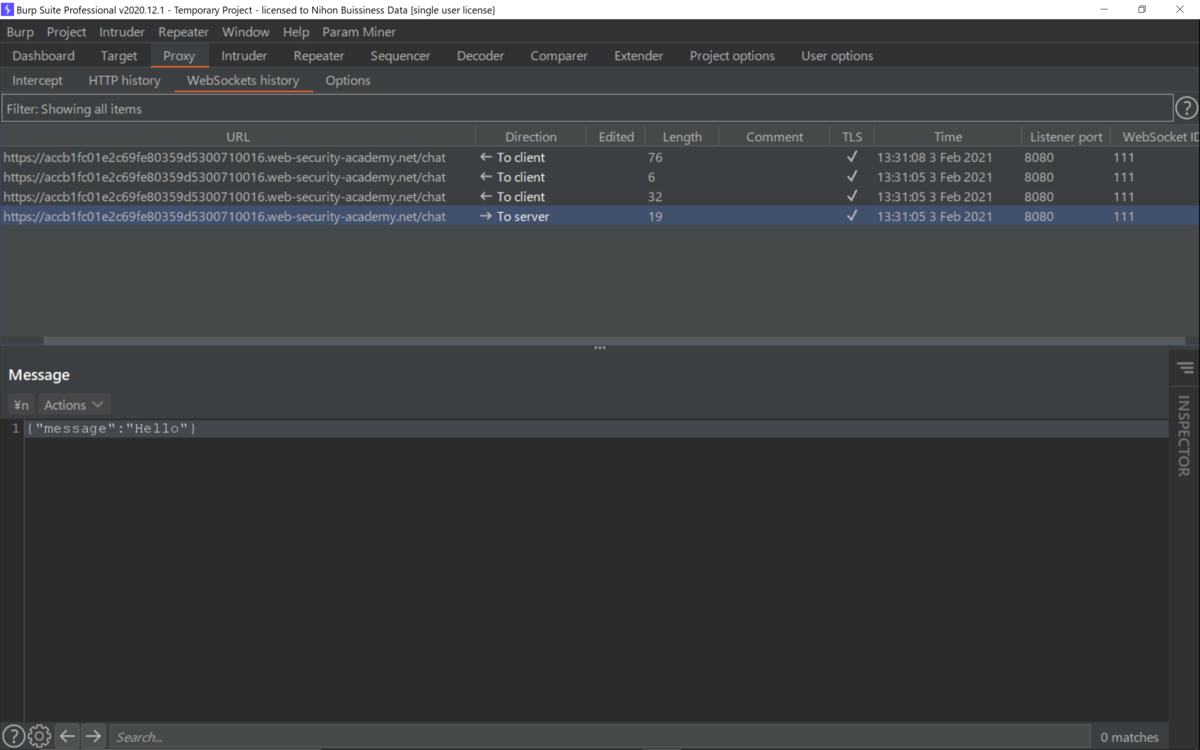Sort by the Direction column header

(531, 137)
